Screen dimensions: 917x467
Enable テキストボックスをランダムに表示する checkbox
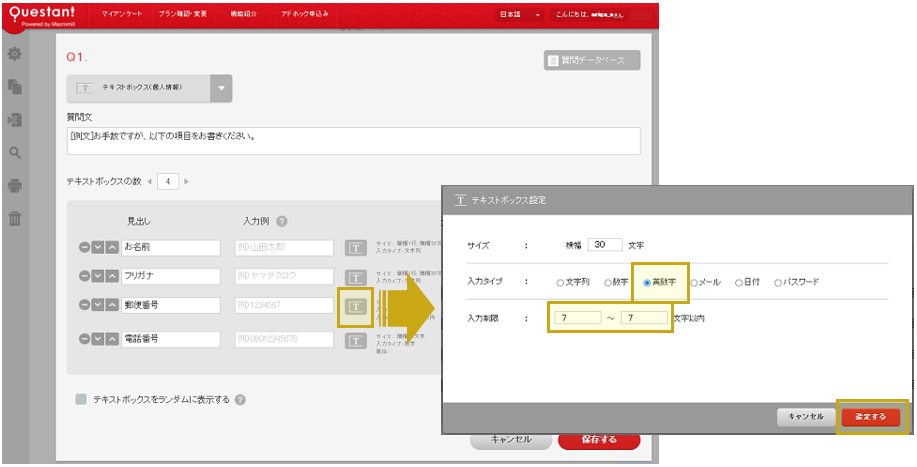coord(81,400)
